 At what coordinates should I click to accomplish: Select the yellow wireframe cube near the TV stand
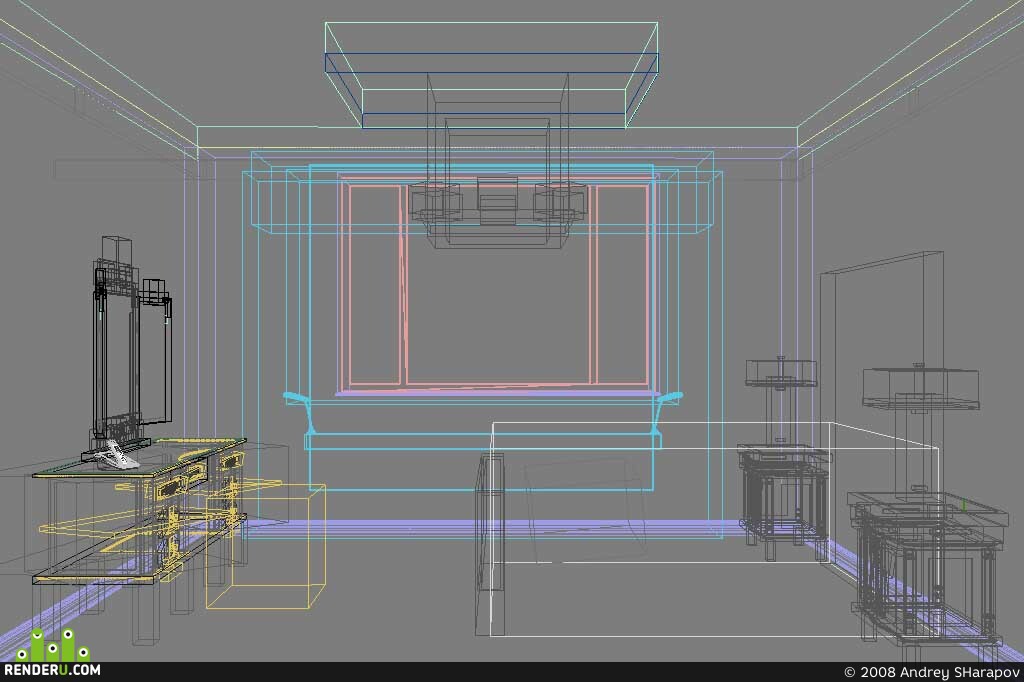pos(266,546)
